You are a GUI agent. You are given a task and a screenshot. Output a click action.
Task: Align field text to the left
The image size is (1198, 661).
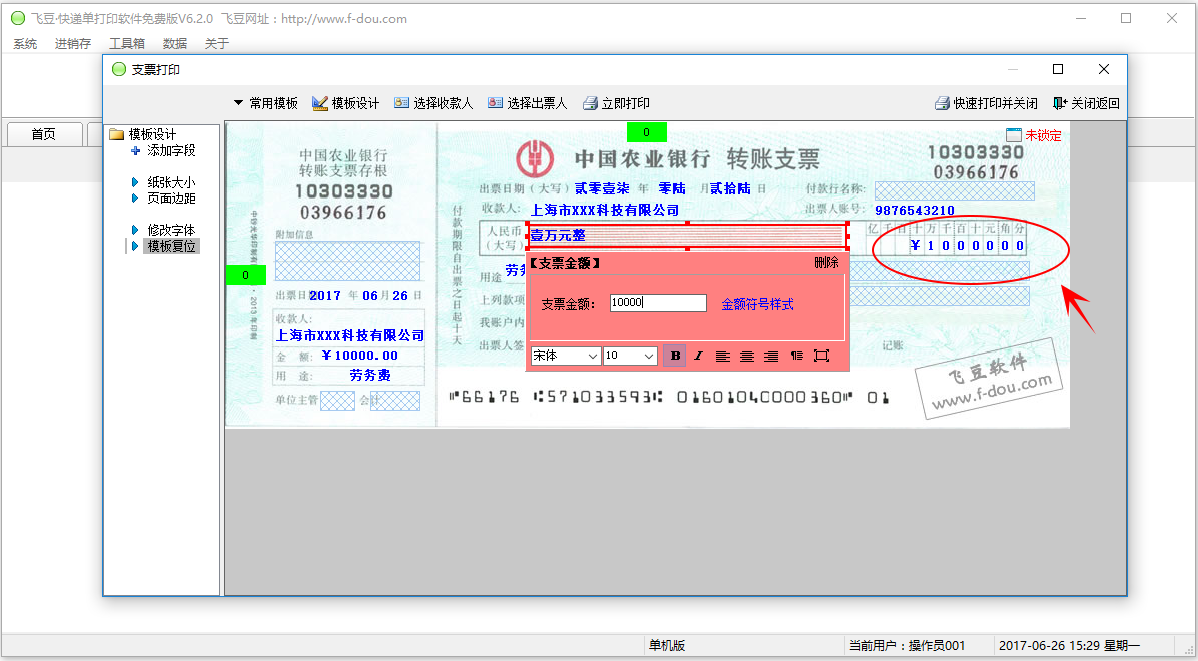723,355
